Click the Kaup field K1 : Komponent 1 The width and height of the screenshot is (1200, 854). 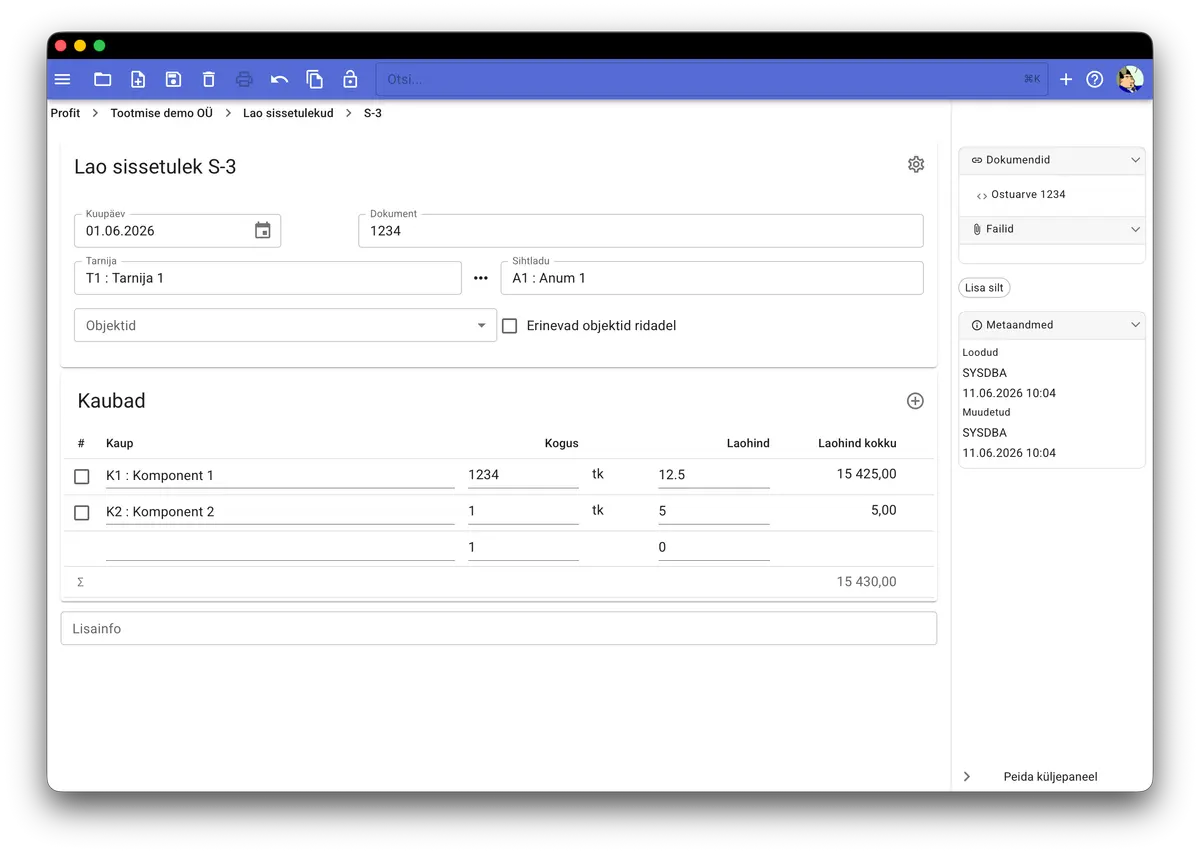pos(280,476)
